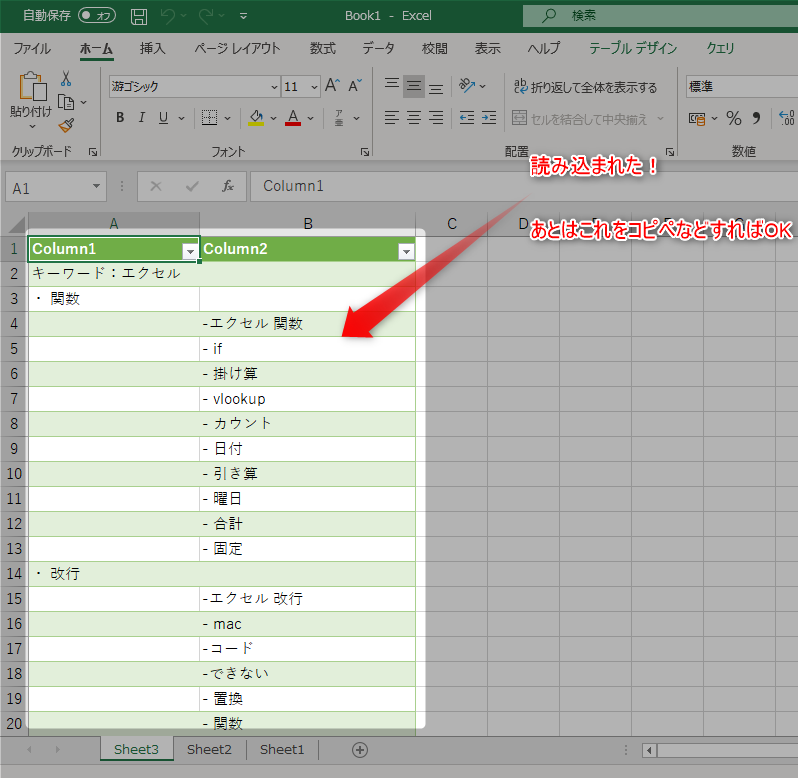Open the number format 標準 dropdown
Image resolution: width=798 pixels, height=778 pixels.
click(x=742, y=87)
